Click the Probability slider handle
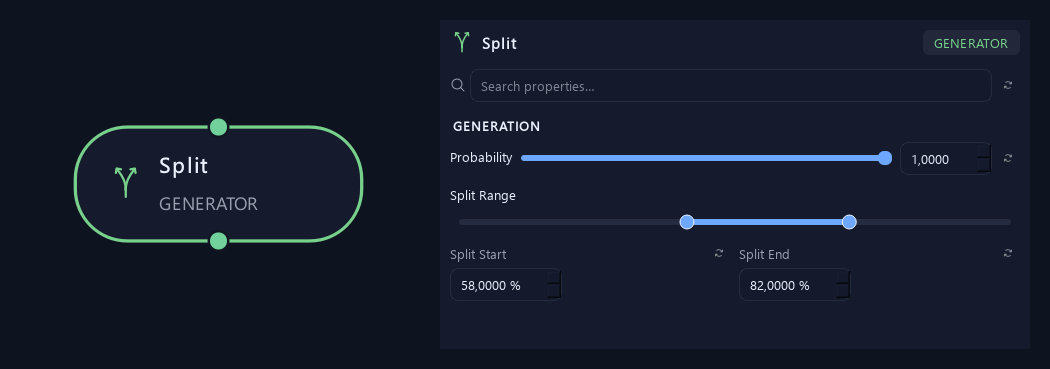The width and height of the screenshot is (1050, 369). click(x=885, y=158)
